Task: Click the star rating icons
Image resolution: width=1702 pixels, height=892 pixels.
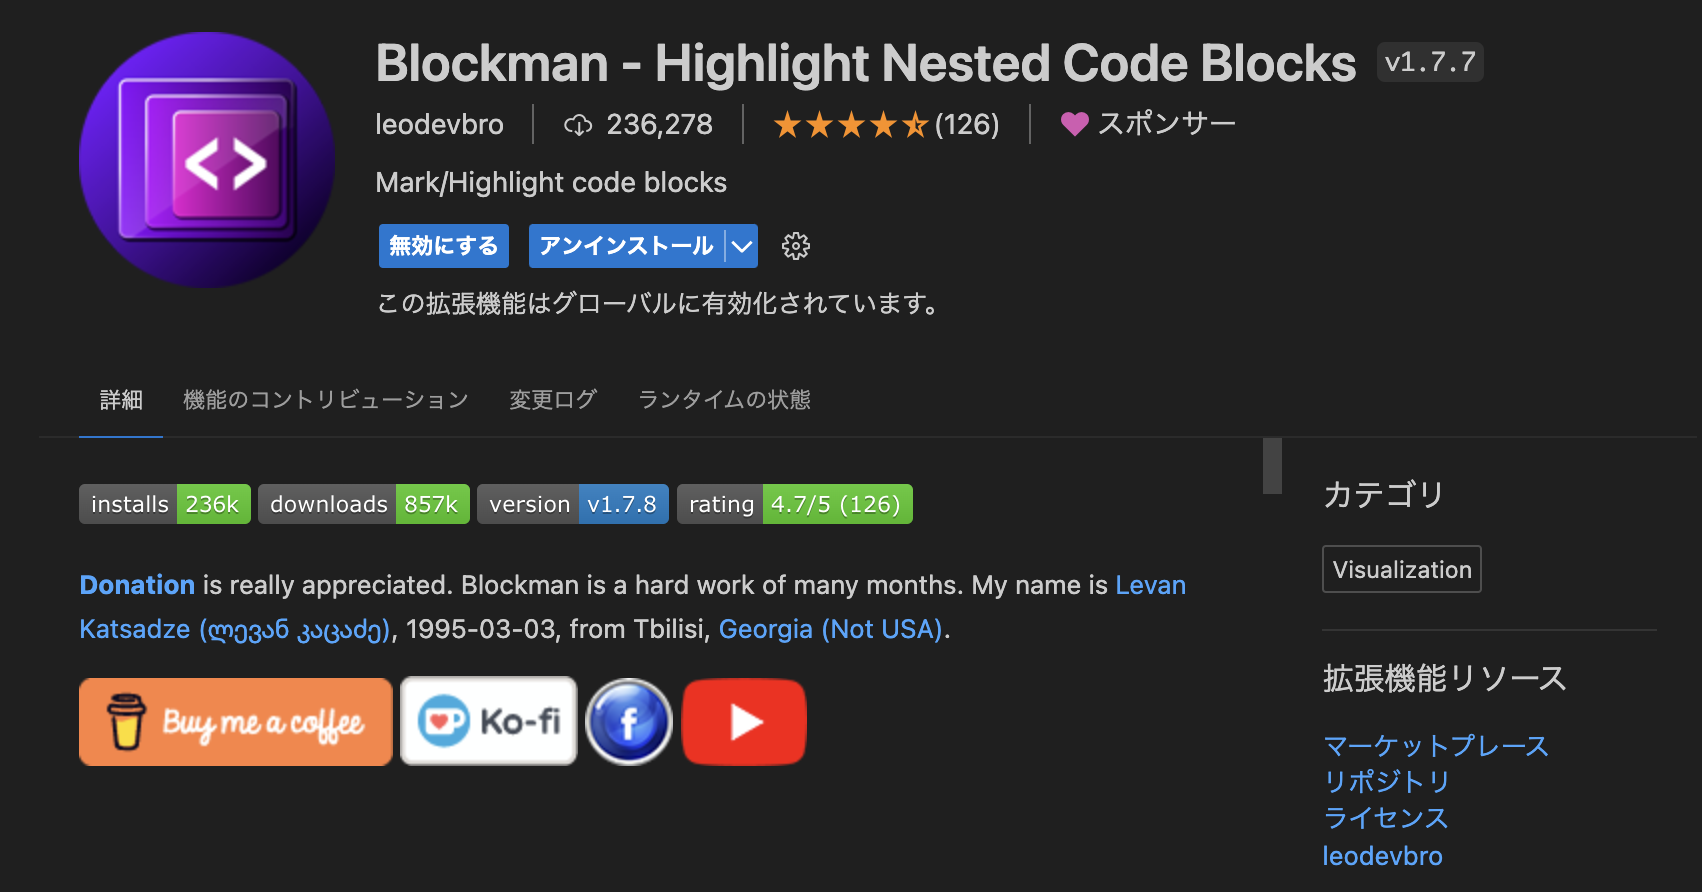Action: click(x=850, y=125)
